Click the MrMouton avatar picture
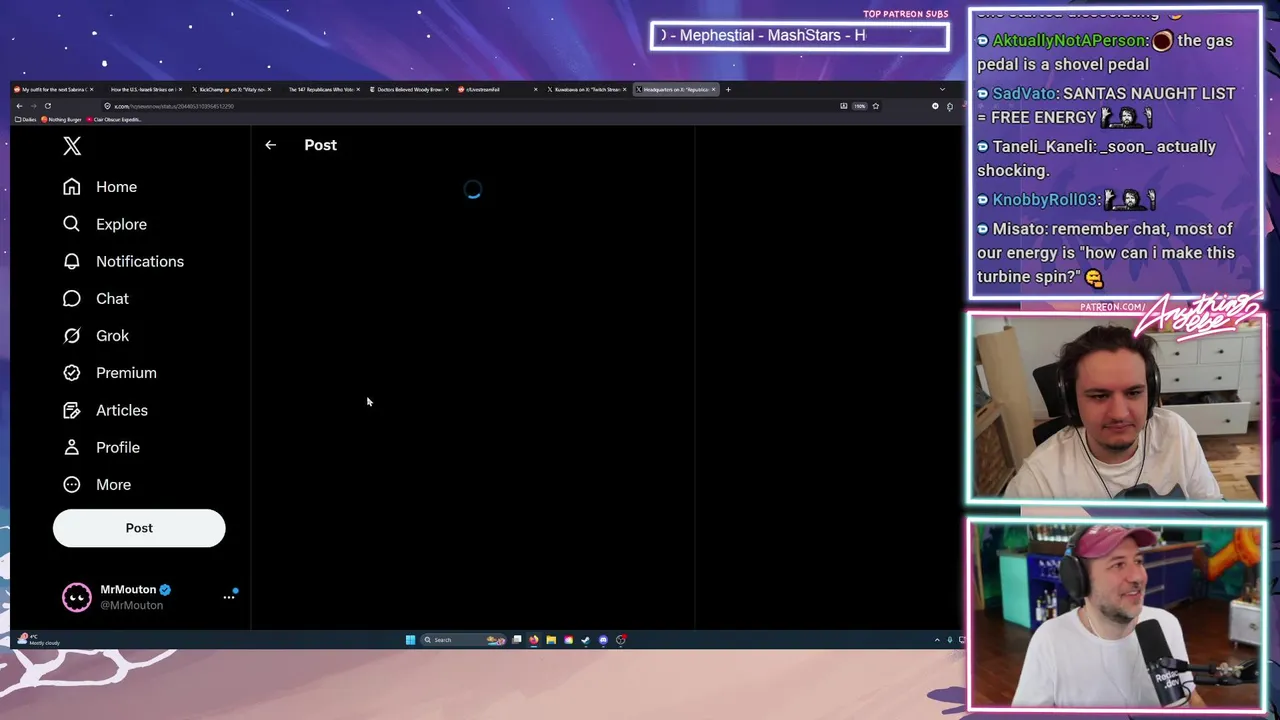The width and height of the screenshot is (1280, 720). coord(76,597)
